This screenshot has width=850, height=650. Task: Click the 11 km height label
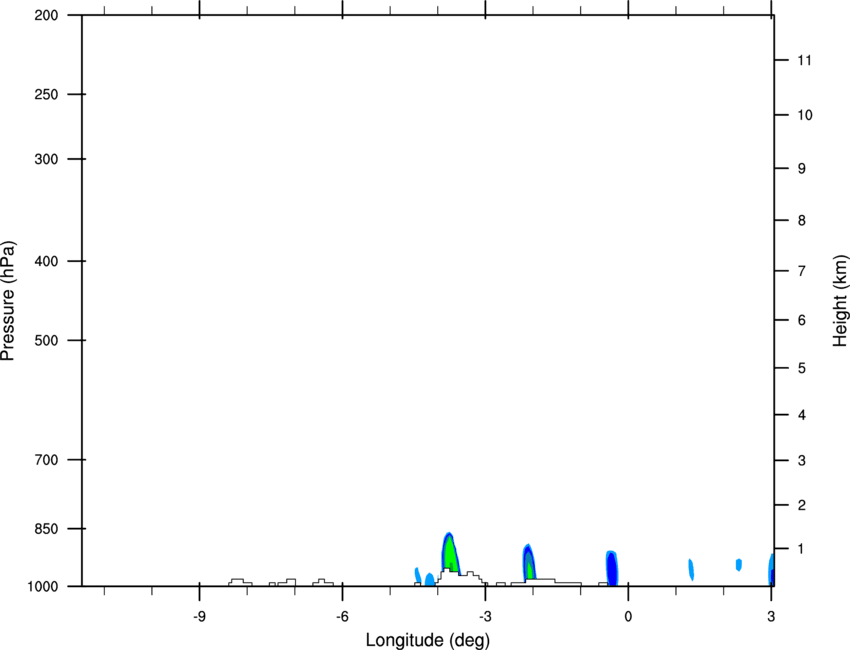click(804, 60)
